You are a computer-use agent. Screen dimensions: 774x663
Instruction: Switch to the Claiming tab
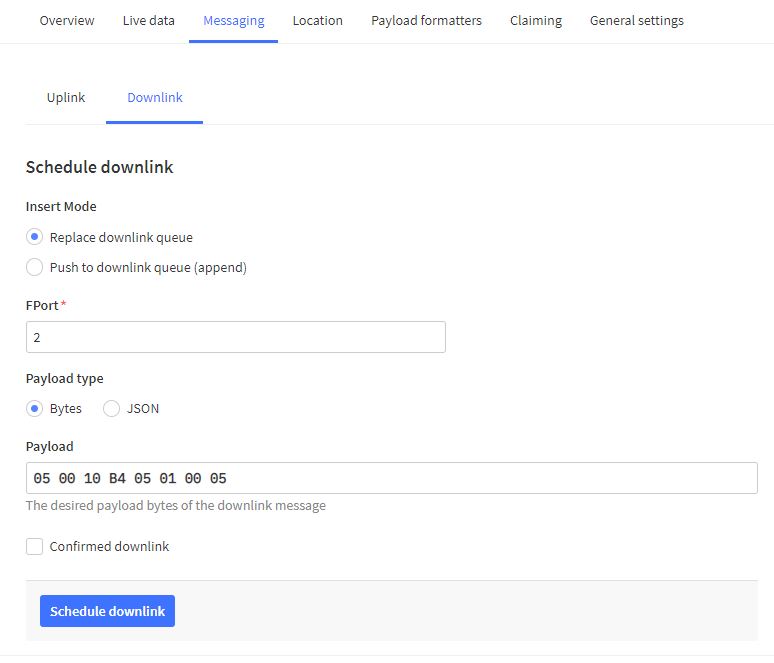tap(535, 21)
